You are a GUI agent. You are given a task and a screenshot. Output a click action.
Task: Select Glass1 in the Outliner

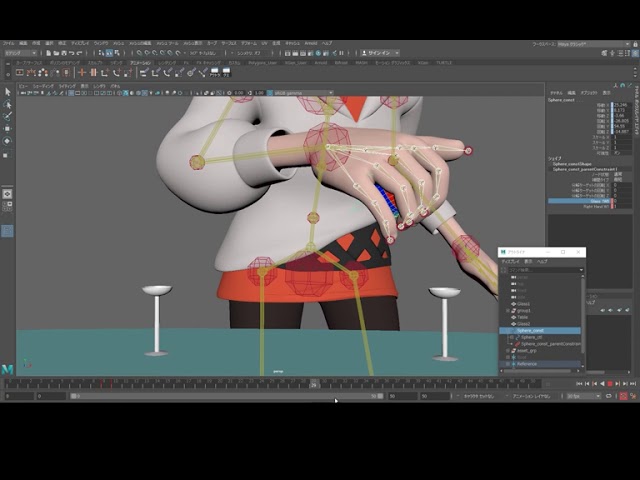click(x=524, y=304)
